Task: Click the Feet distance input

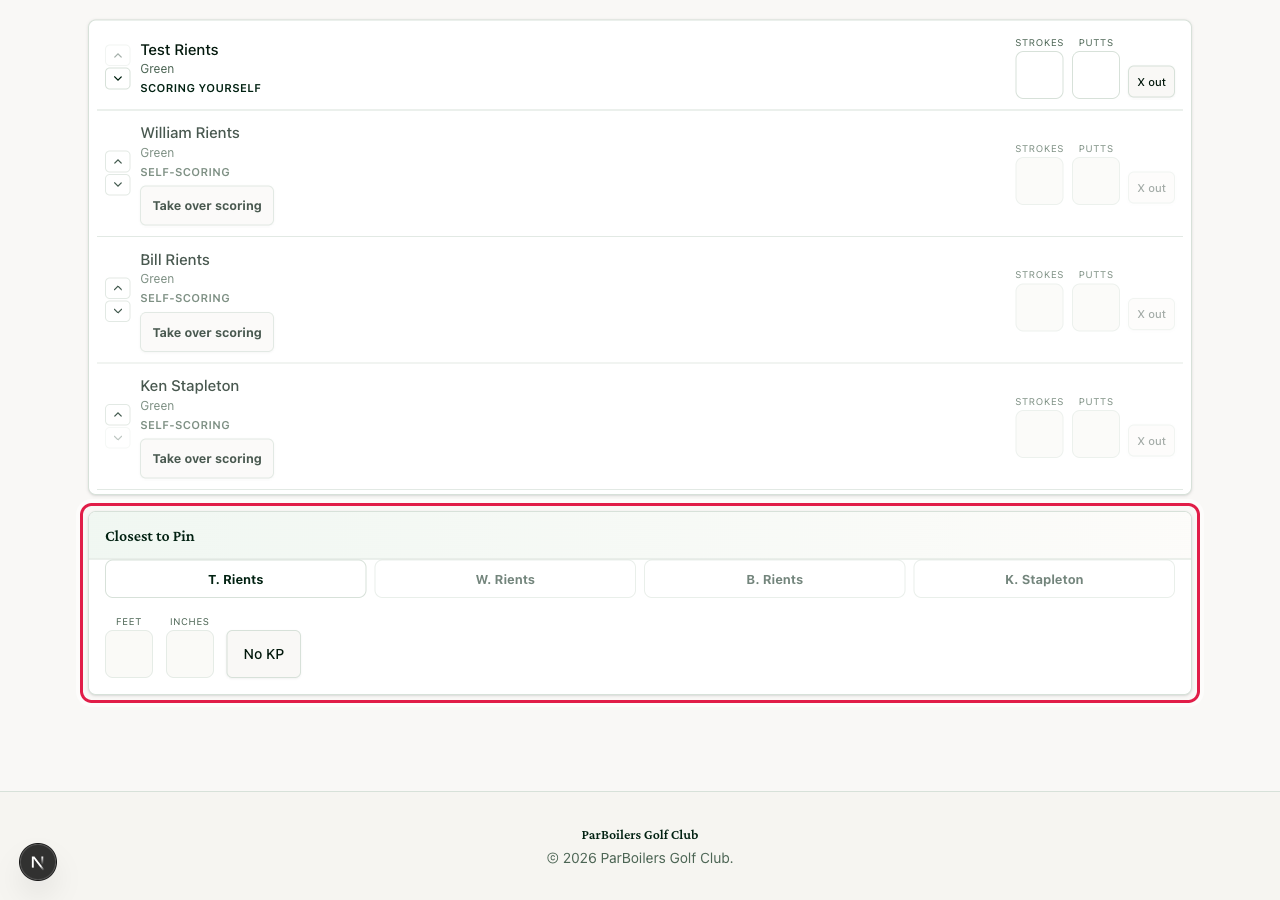Action: coord(129,654)
